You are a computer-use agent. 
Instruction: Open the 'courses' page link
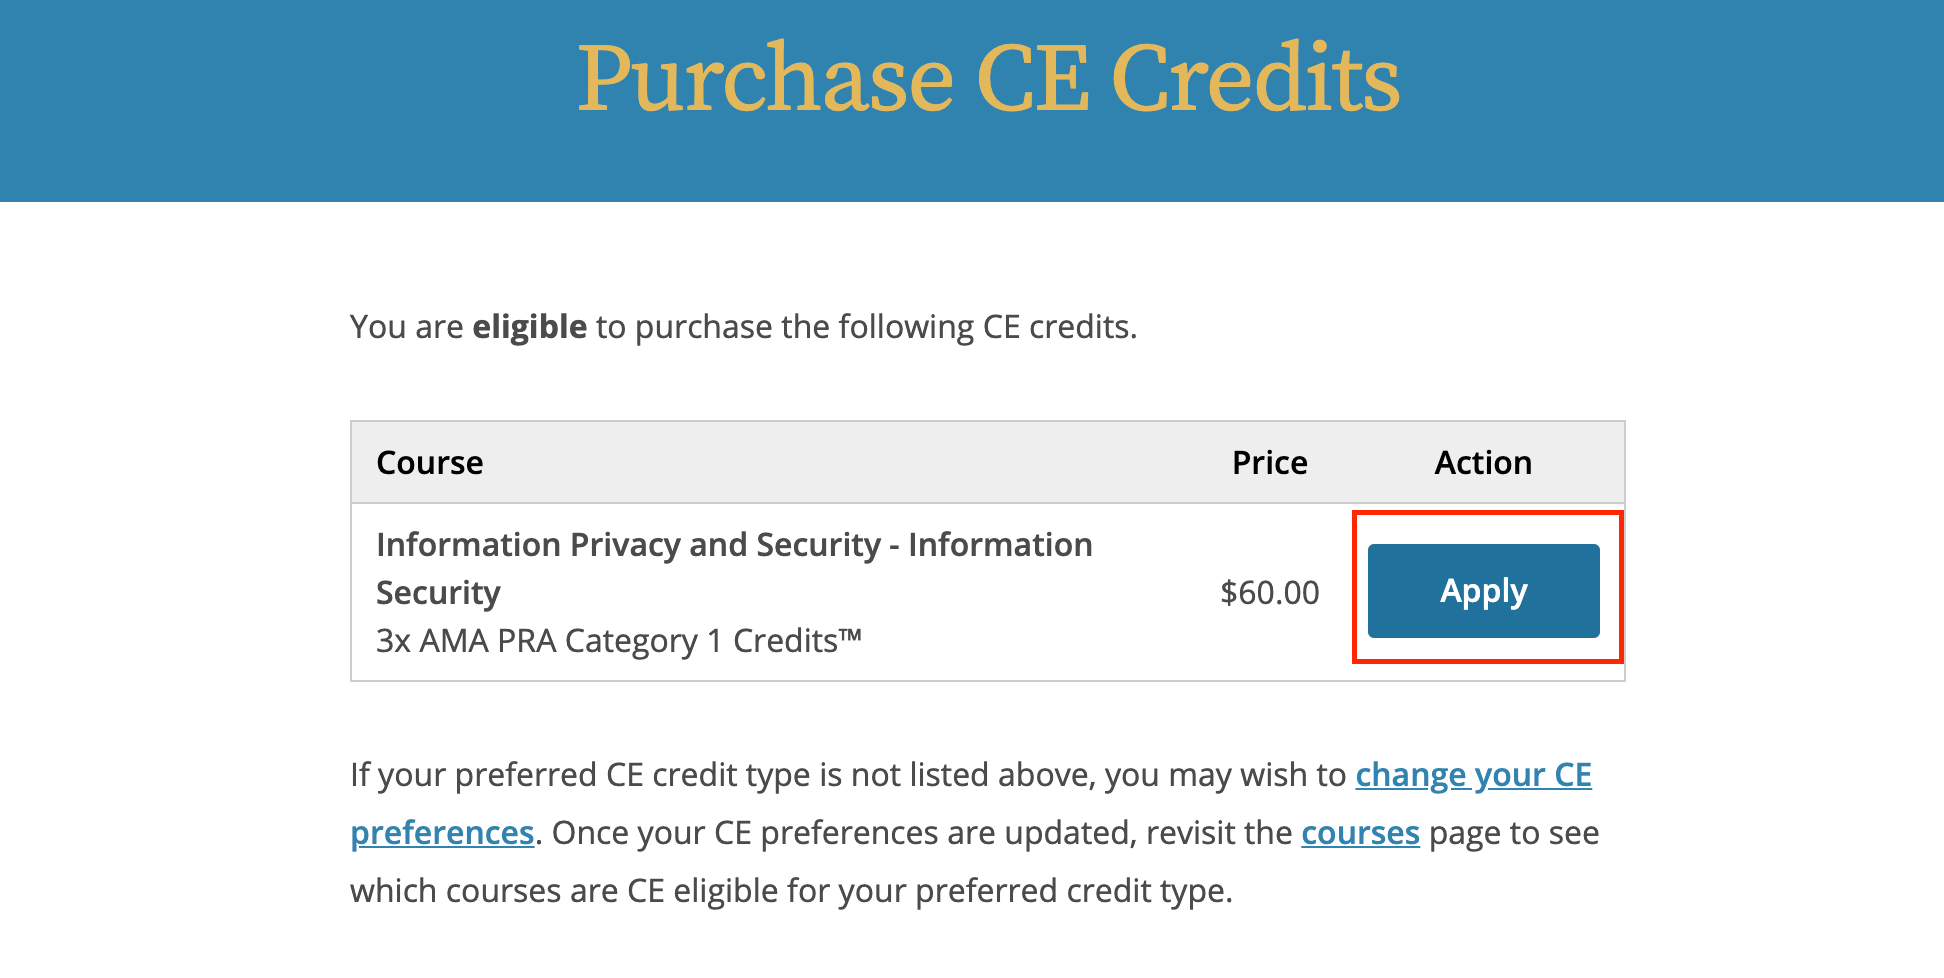coord(1360,833)
